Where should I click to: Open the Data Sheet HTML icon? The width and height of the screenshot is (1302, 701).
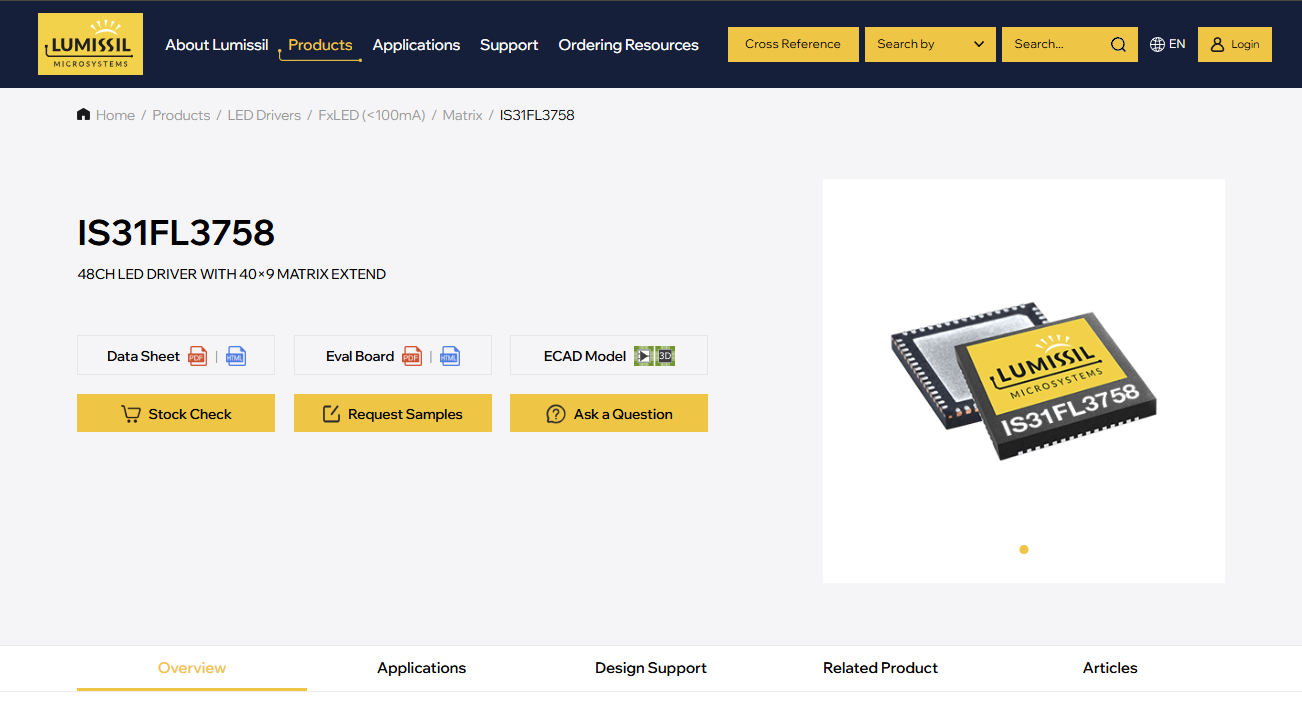[x=236, y=356]
